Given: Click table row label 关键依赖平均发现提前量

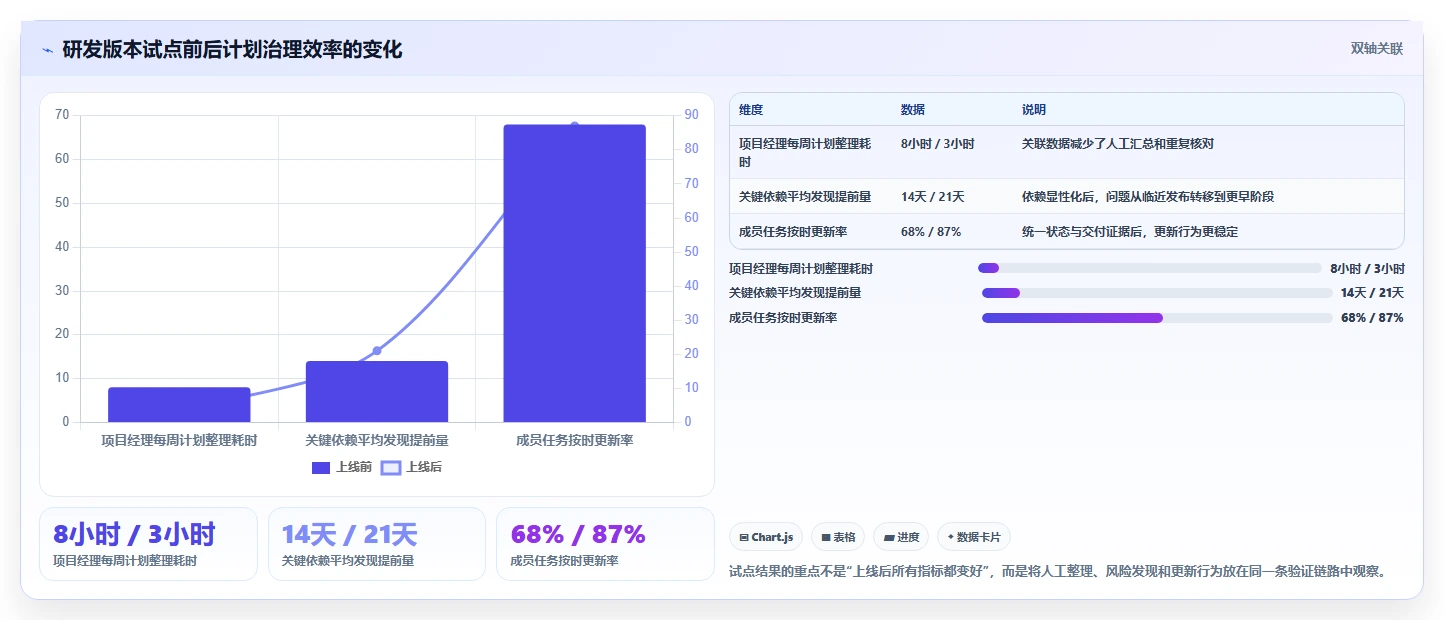Looking at the screenshot, I should point(805,197).
